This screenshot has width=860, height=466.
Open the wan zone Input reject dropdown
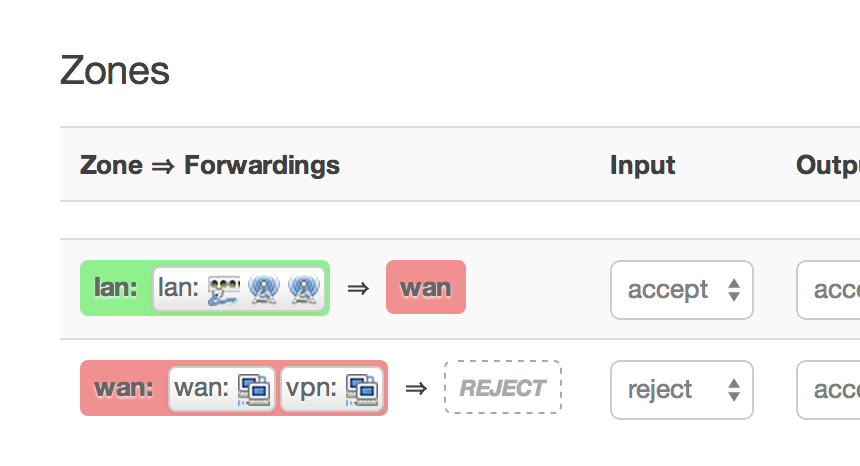pyautogui.click(x=681, y=389)
